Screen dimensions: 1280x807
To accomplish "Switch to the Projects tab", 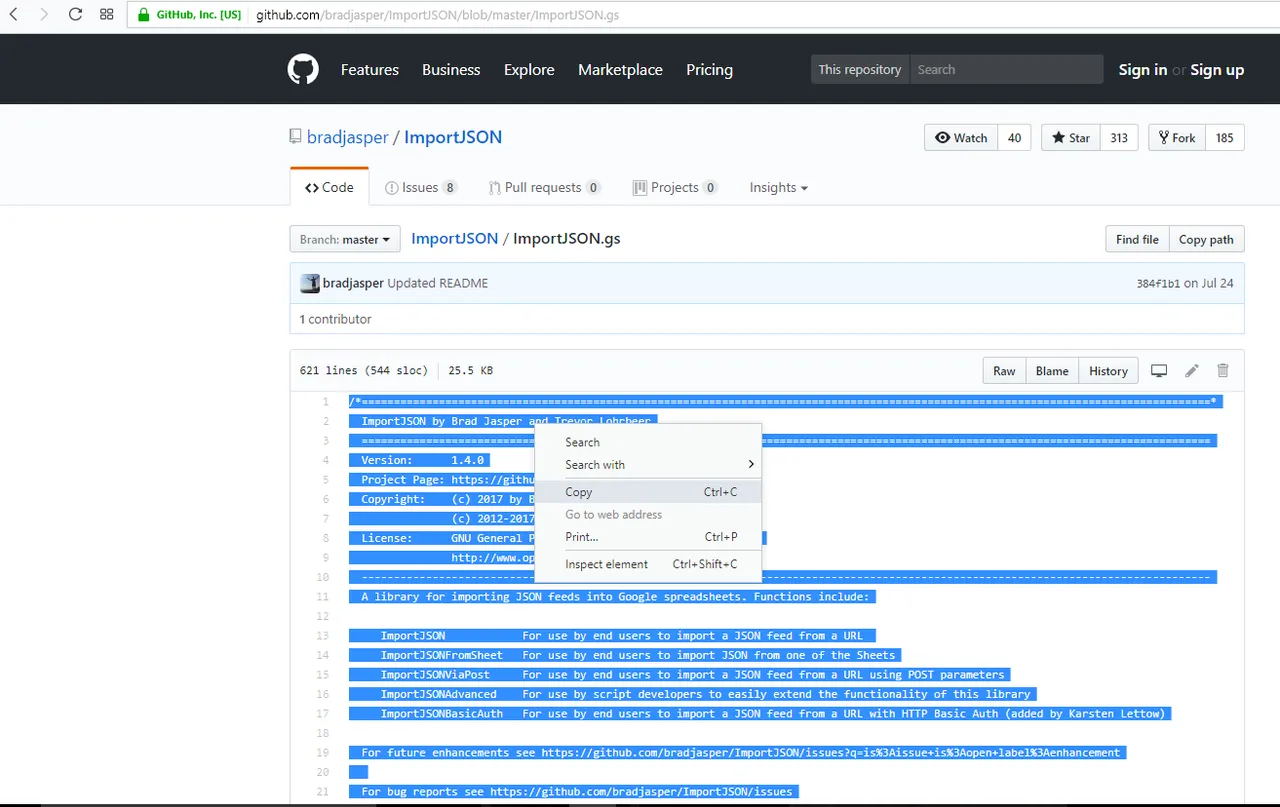I will [x=675, y=187].
